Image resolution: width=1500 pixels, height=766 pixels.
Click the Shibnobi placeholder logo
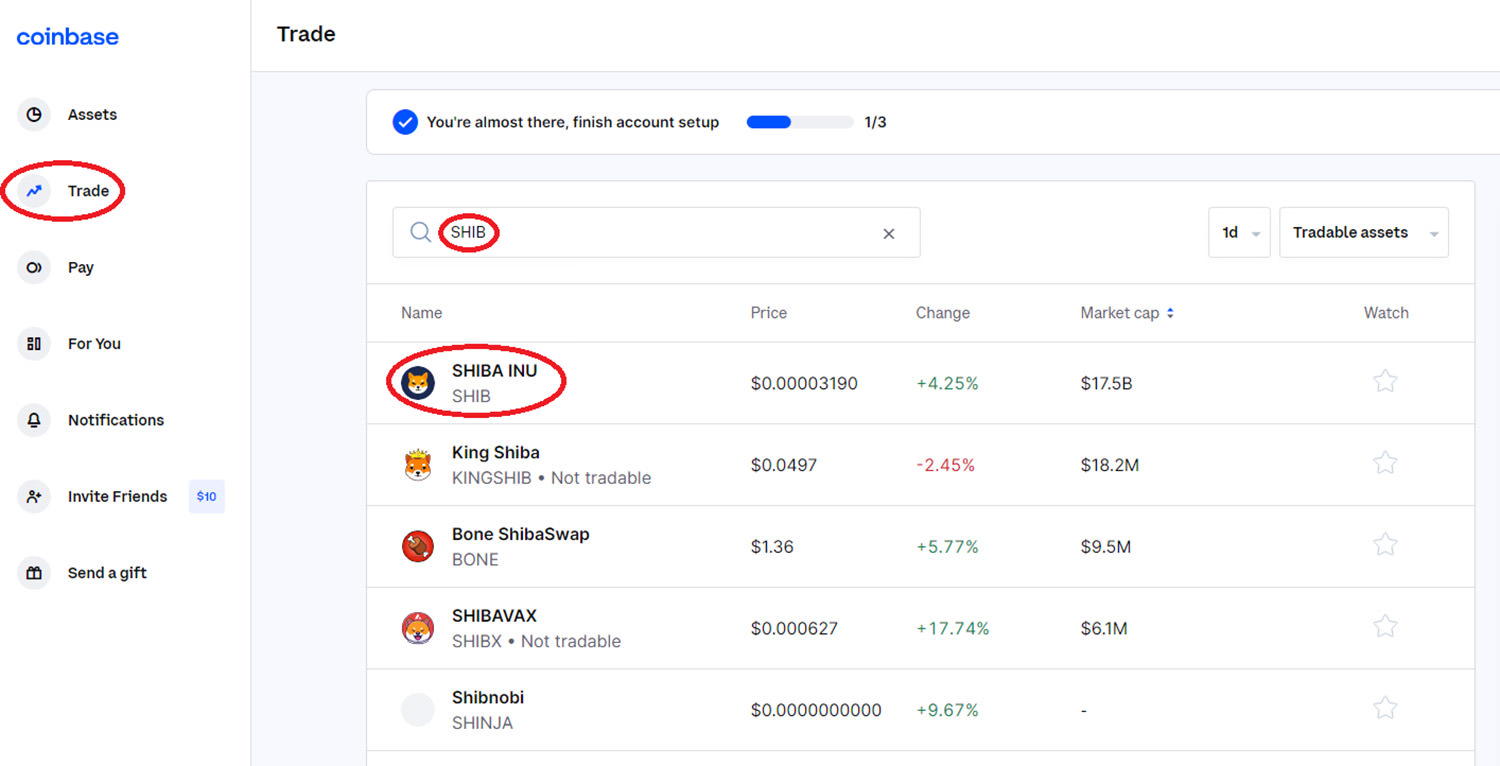(418, 710)
